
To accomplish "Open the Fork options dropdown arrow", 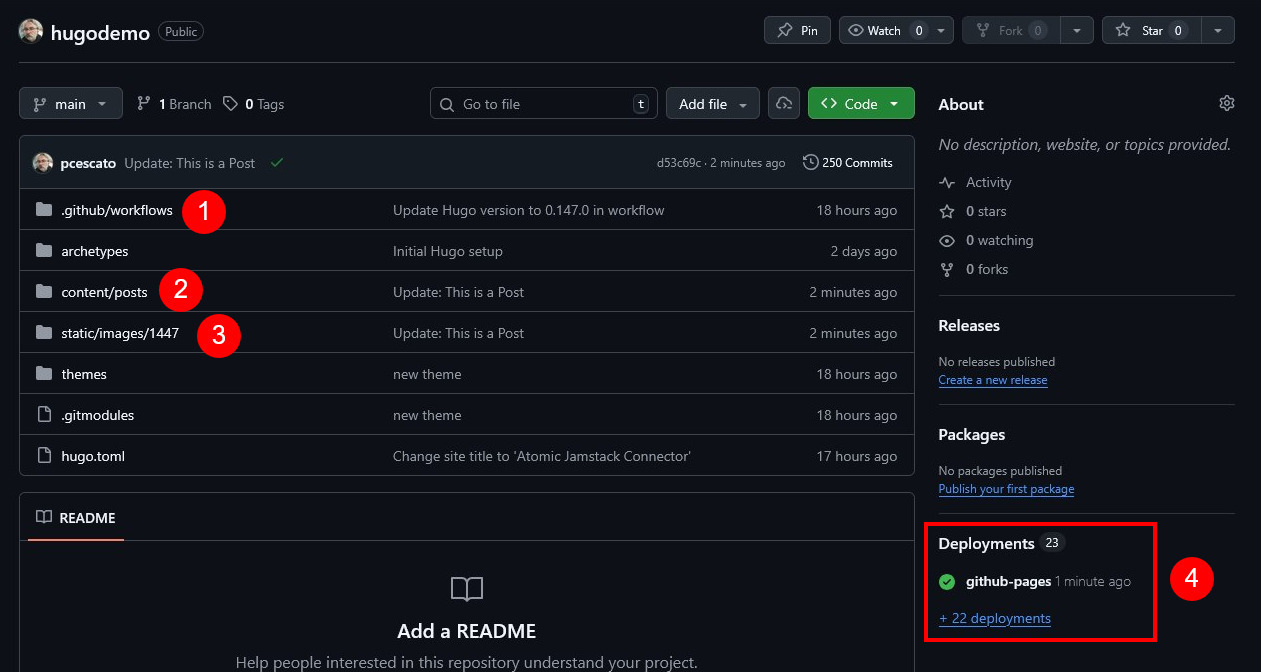I will pyautogui.click(x=1077, y=30).
